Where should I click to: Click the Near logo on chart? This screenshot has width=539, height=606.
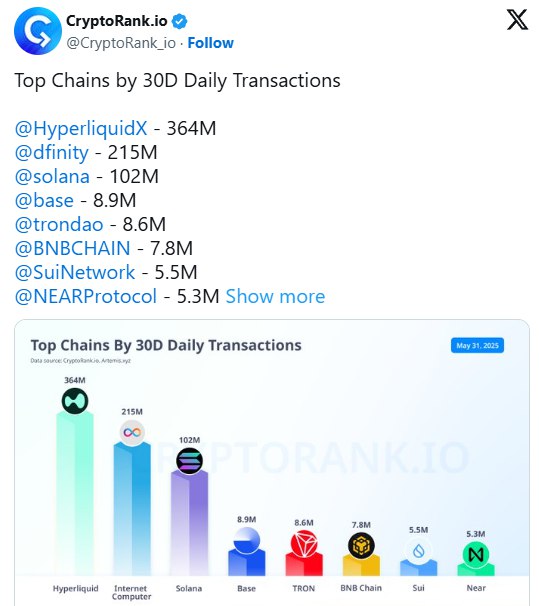476,555
